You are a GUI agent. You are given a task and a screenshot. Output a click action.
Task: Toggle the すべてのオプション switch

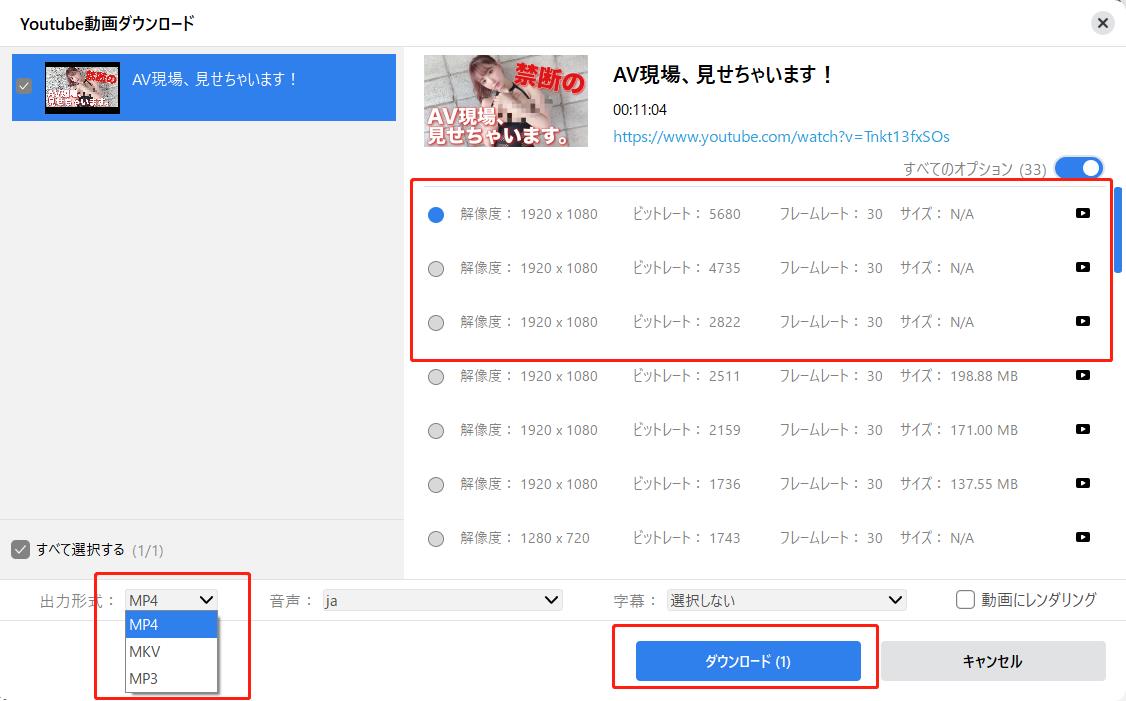point(1079,168)
